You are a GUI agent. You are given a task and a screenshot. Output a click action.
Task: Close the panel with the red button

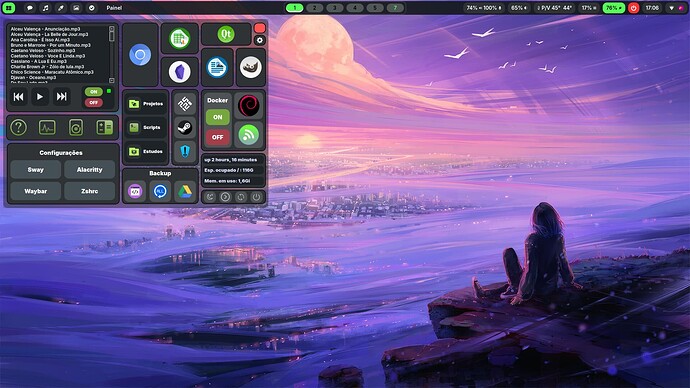click(260, 29)
